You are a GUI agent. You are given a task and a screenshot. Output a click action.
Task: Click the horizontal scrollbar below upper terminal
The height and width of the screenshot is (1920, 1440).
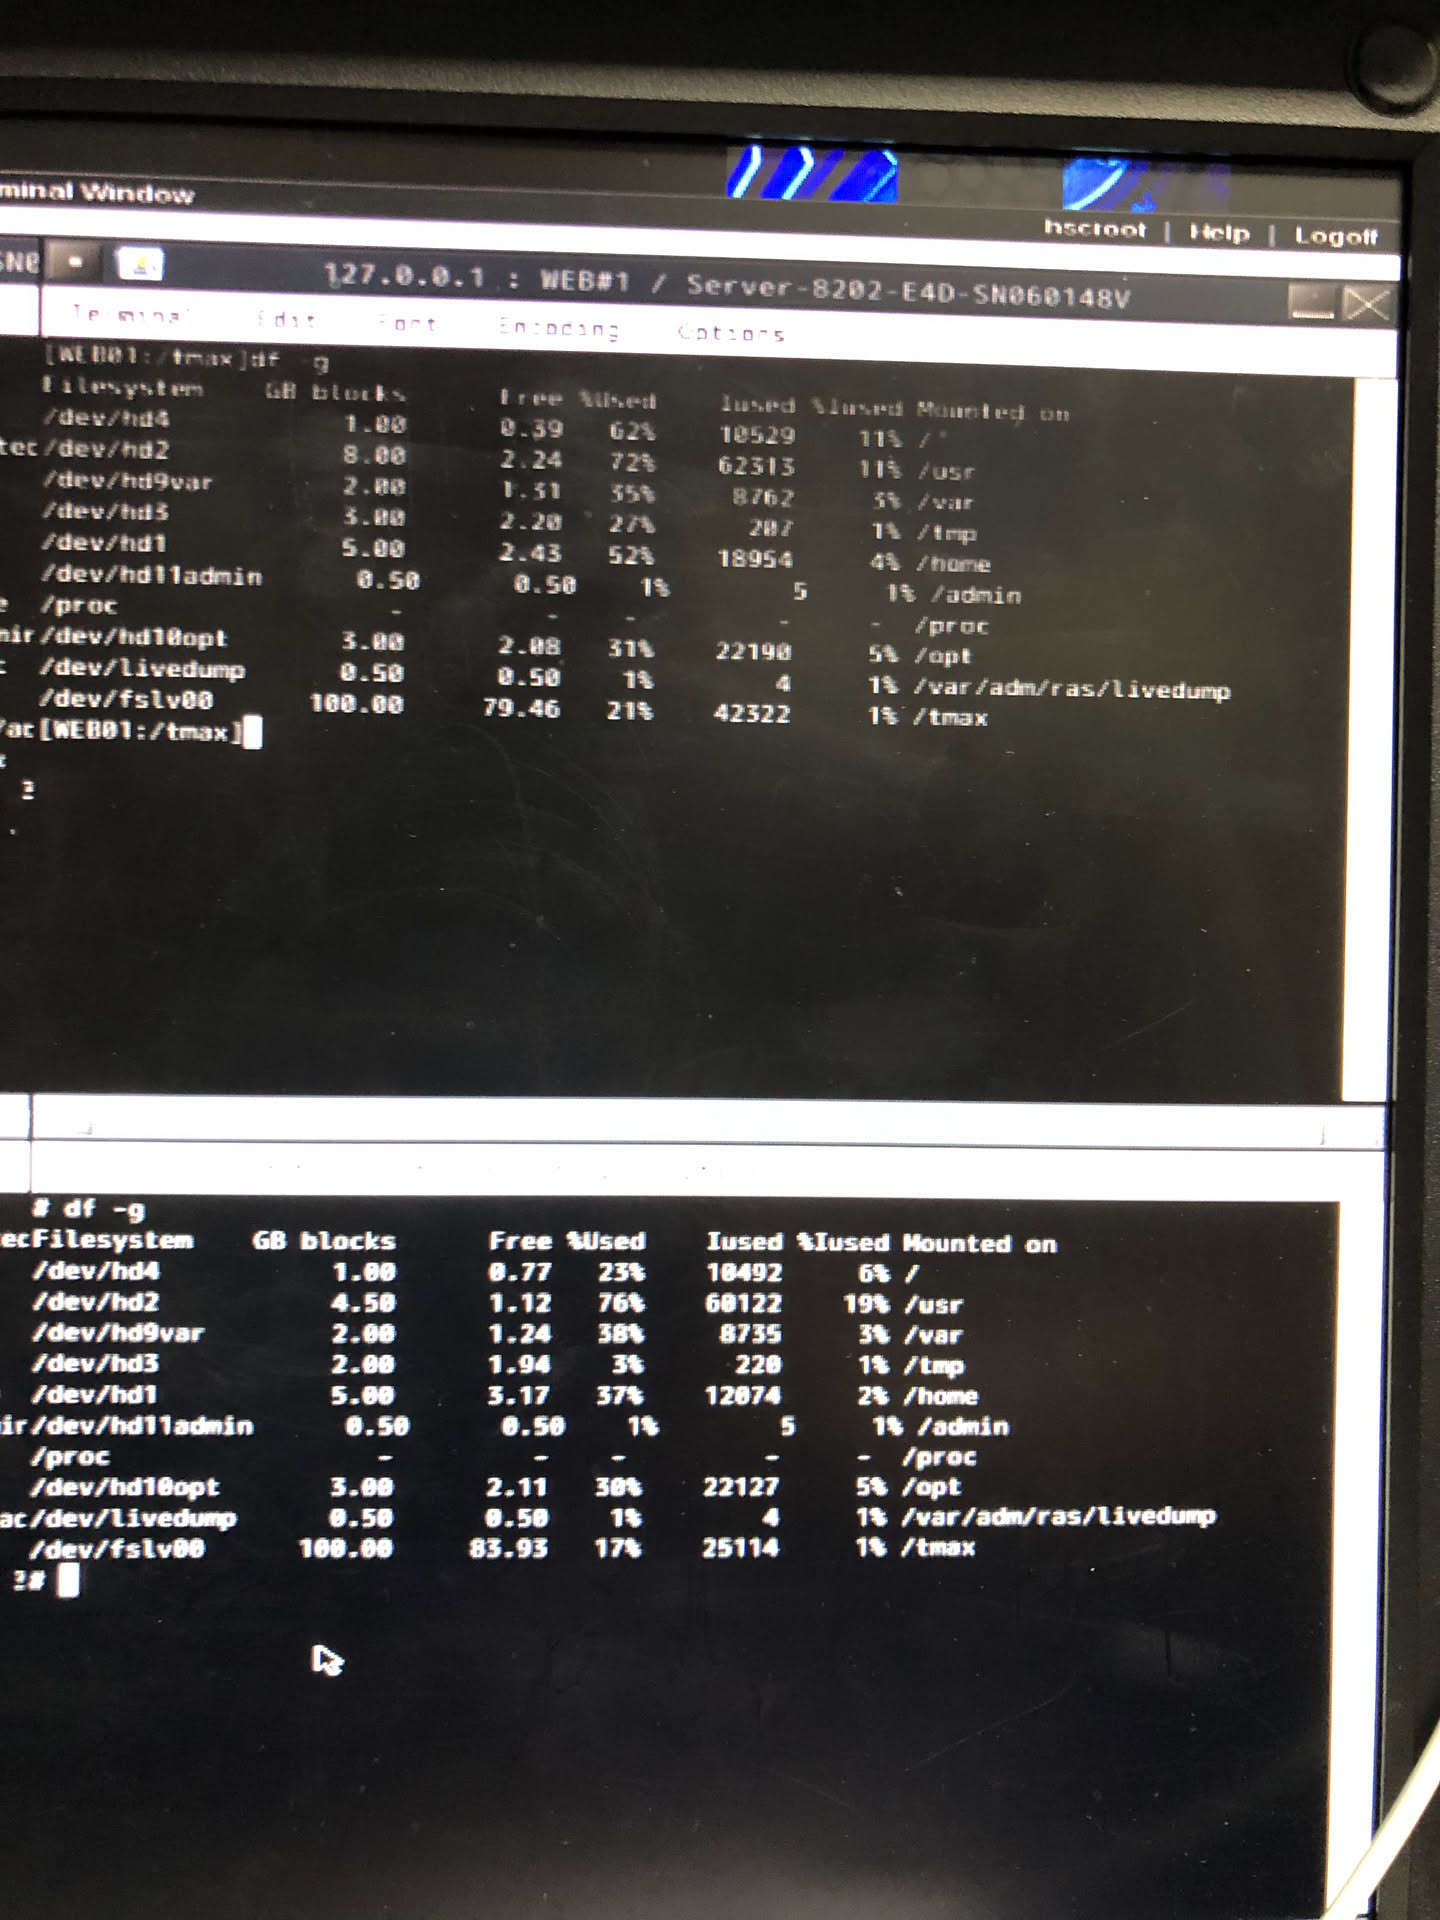[x=700, y=1124]
